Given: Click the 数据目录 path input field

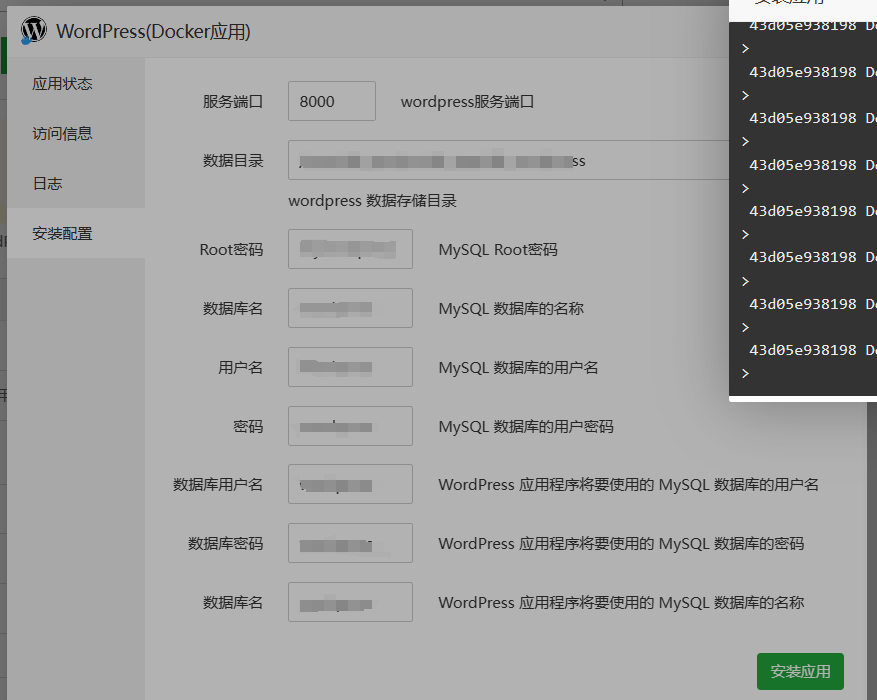Looking at the screenshot, I should coord(508,160).
